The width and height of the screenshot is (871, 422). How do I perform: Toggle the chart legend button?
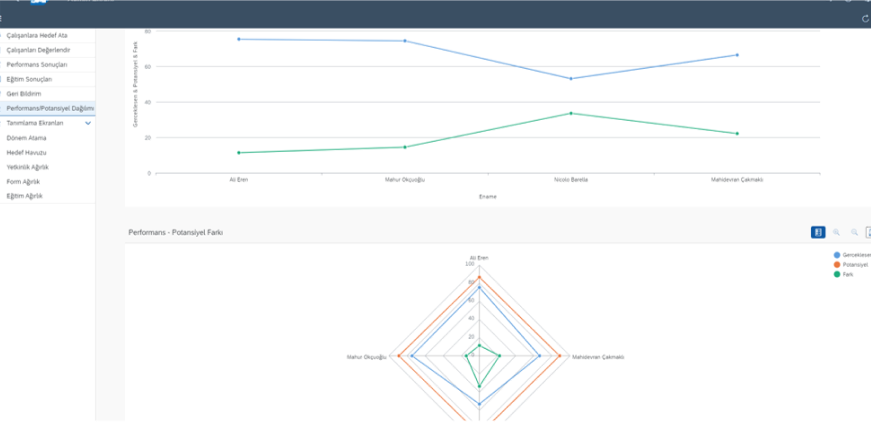(x=818, y=232)
